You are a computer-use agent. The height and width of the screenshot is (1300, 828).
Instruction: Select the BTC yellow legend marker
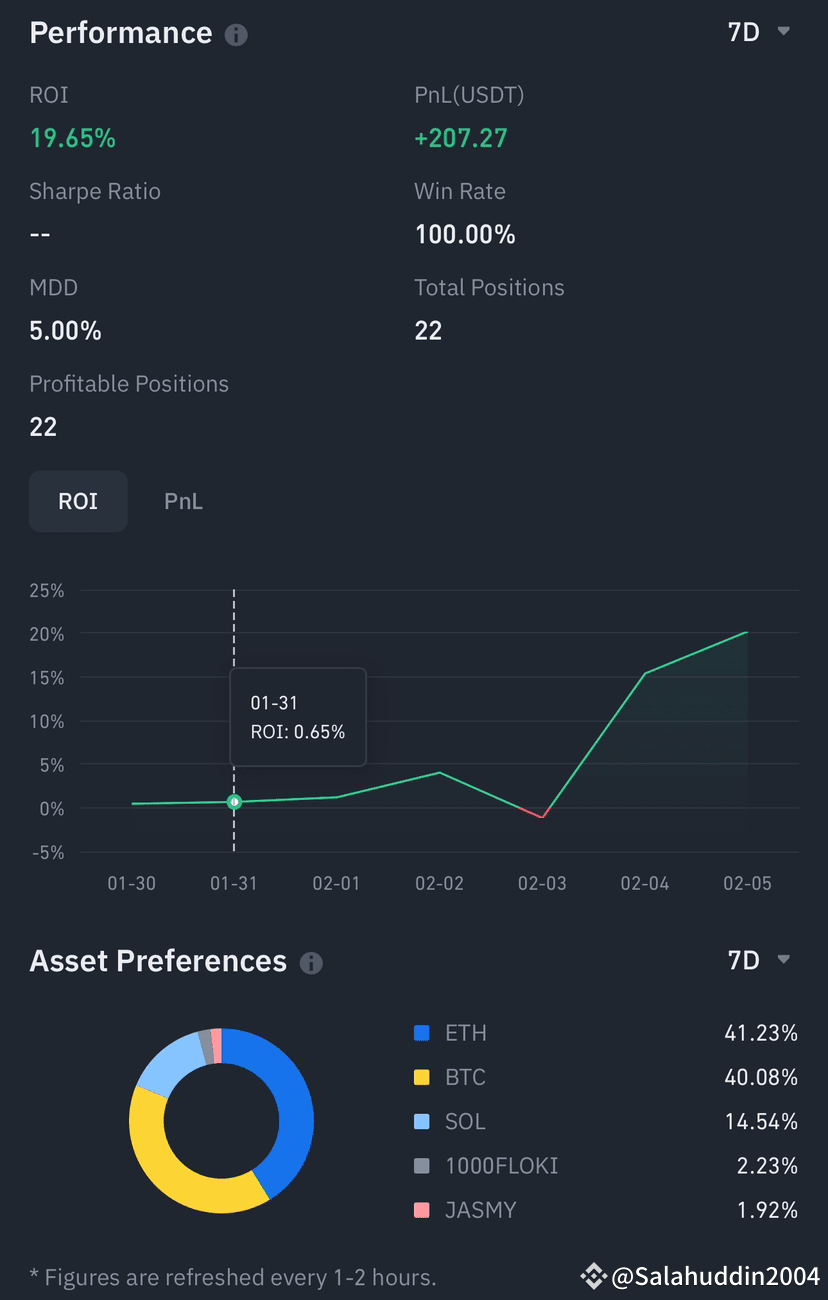pos(422,1077)
